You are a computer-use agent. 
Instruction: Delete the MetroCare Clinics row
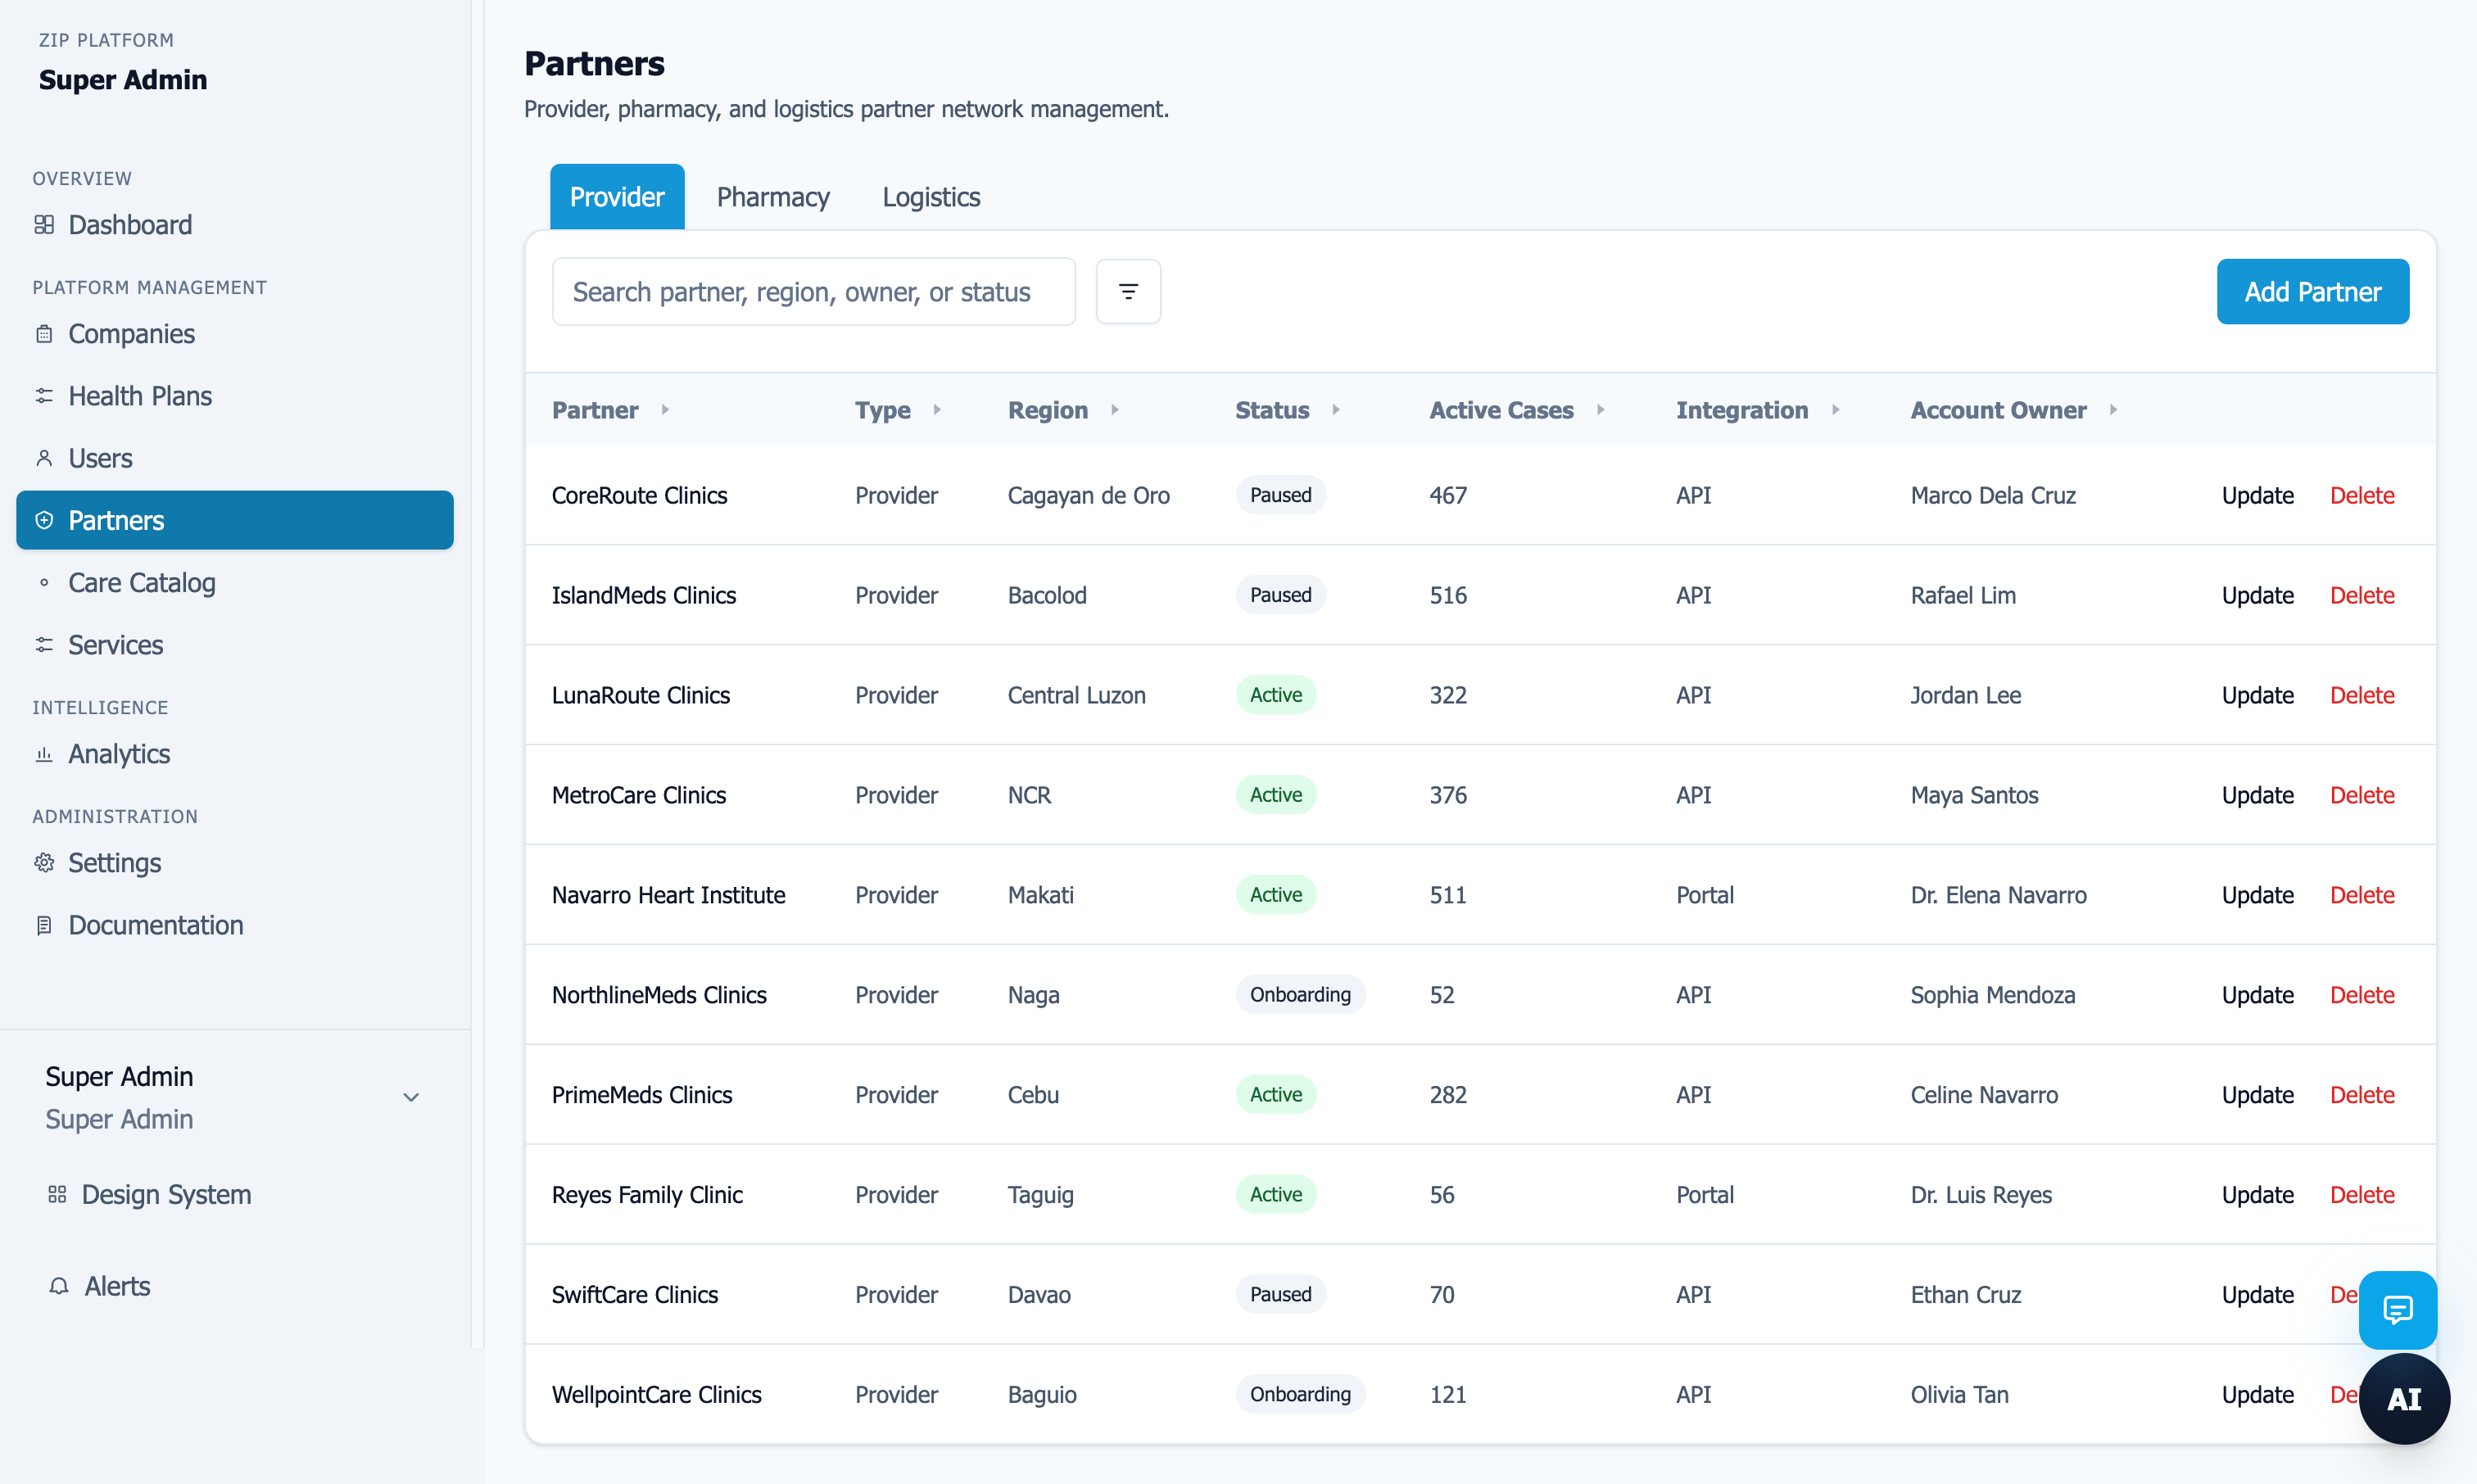pyautogui.click(x=2361, y=795)
